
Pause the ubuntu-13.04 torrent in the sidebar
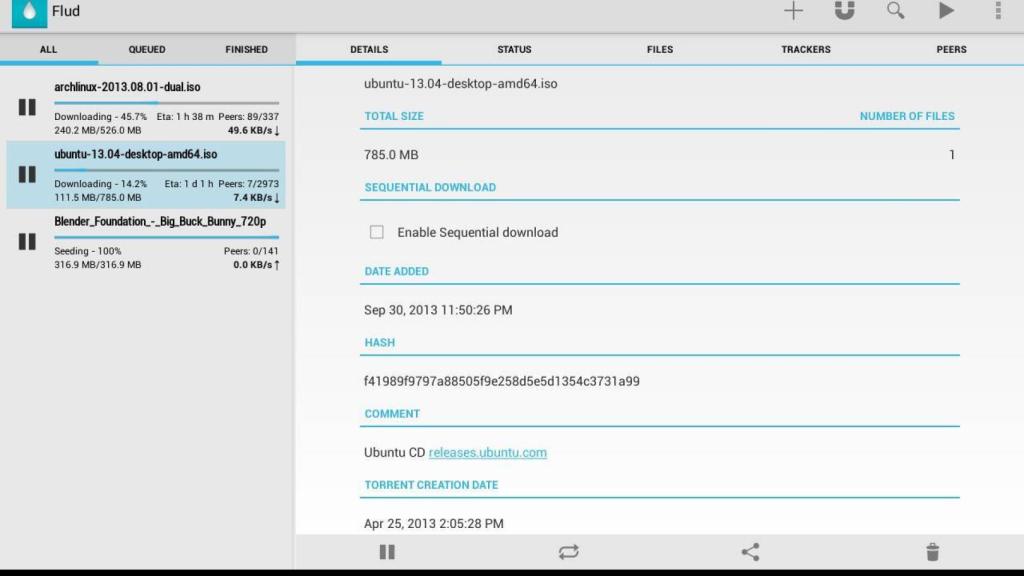[27, 174]
